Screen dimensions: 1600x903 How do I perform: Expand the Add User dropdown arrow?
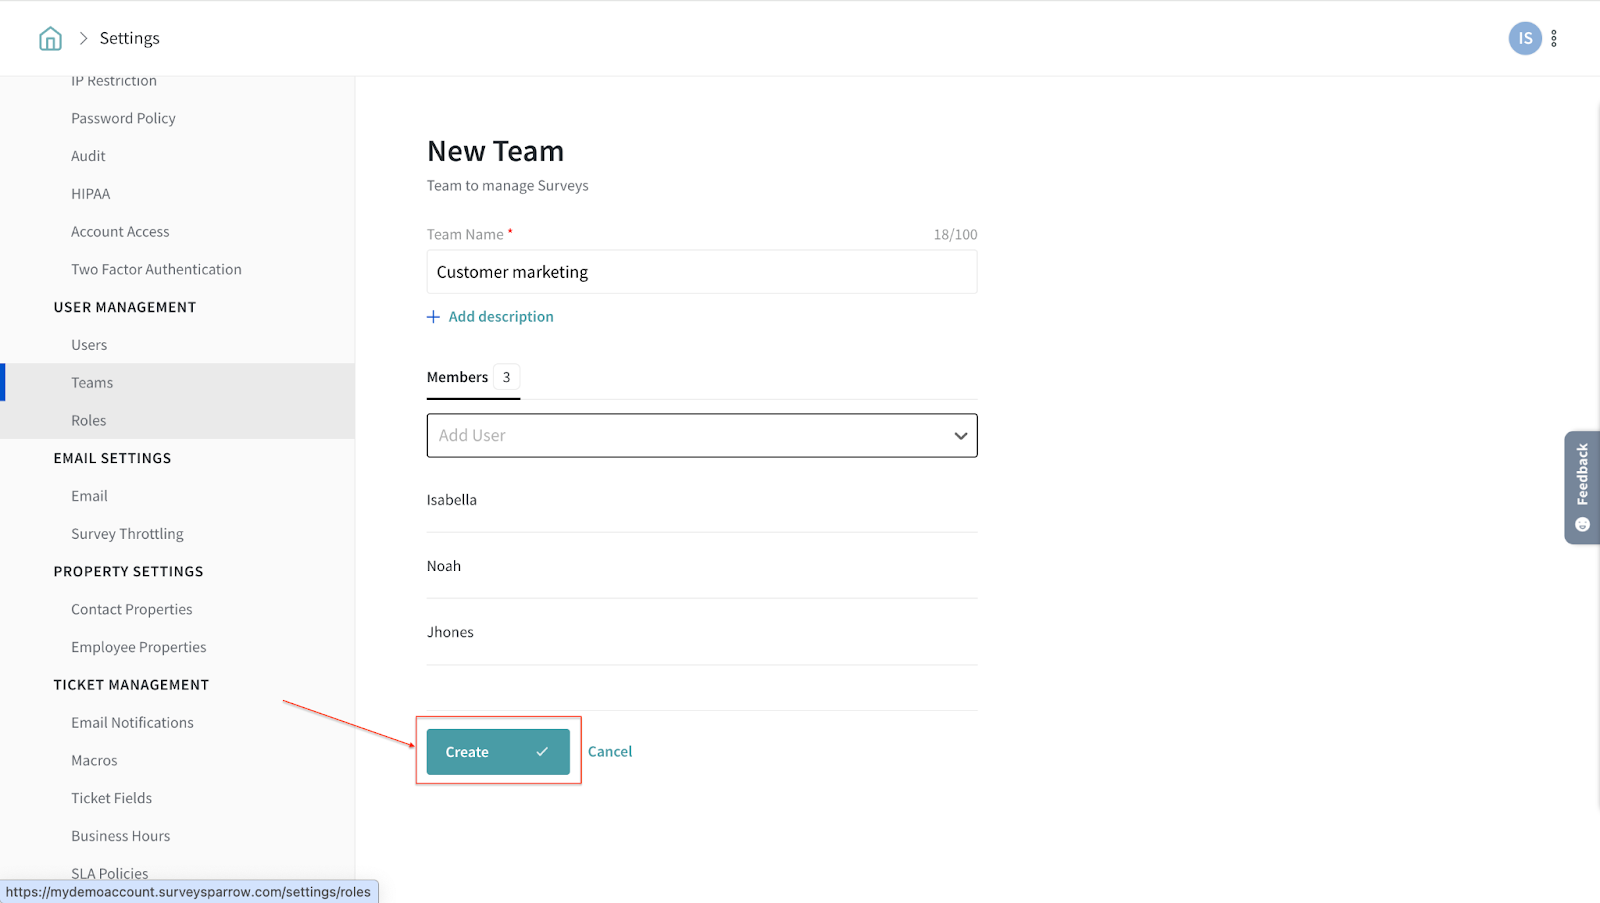(960, 436)
